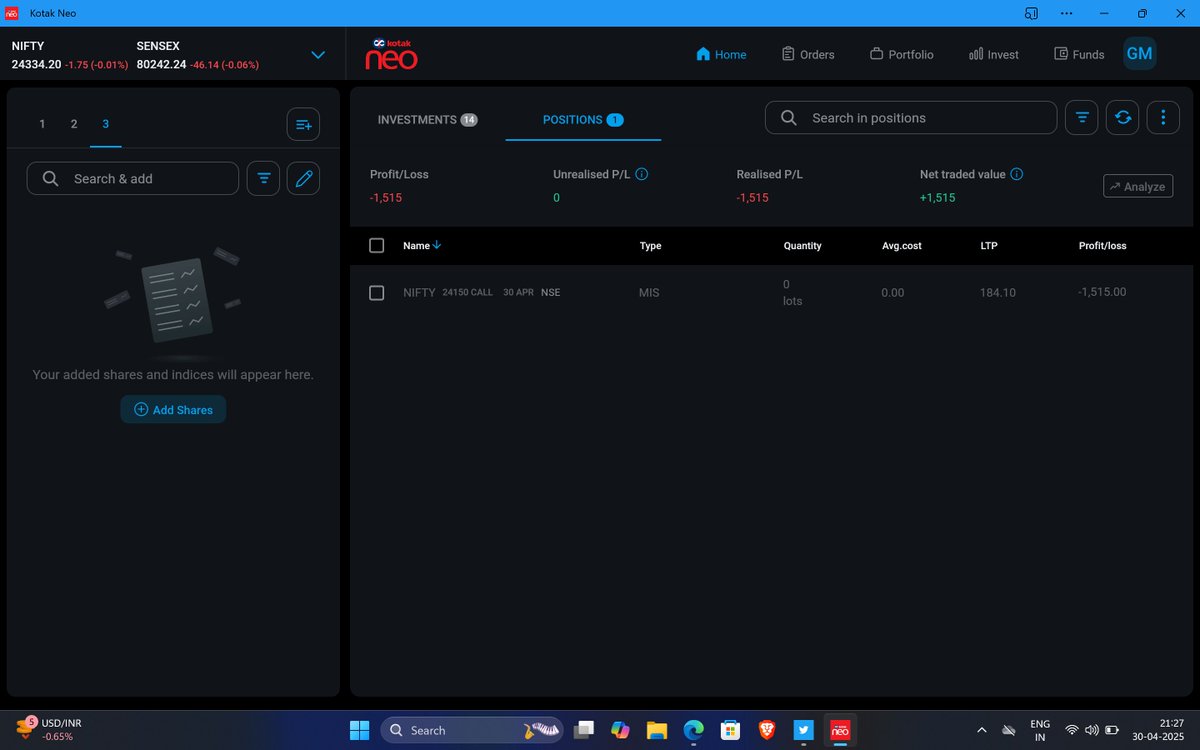Click the MIS type cell
The height and width of the screenshot is (750, 1200).
coord(649,293)
